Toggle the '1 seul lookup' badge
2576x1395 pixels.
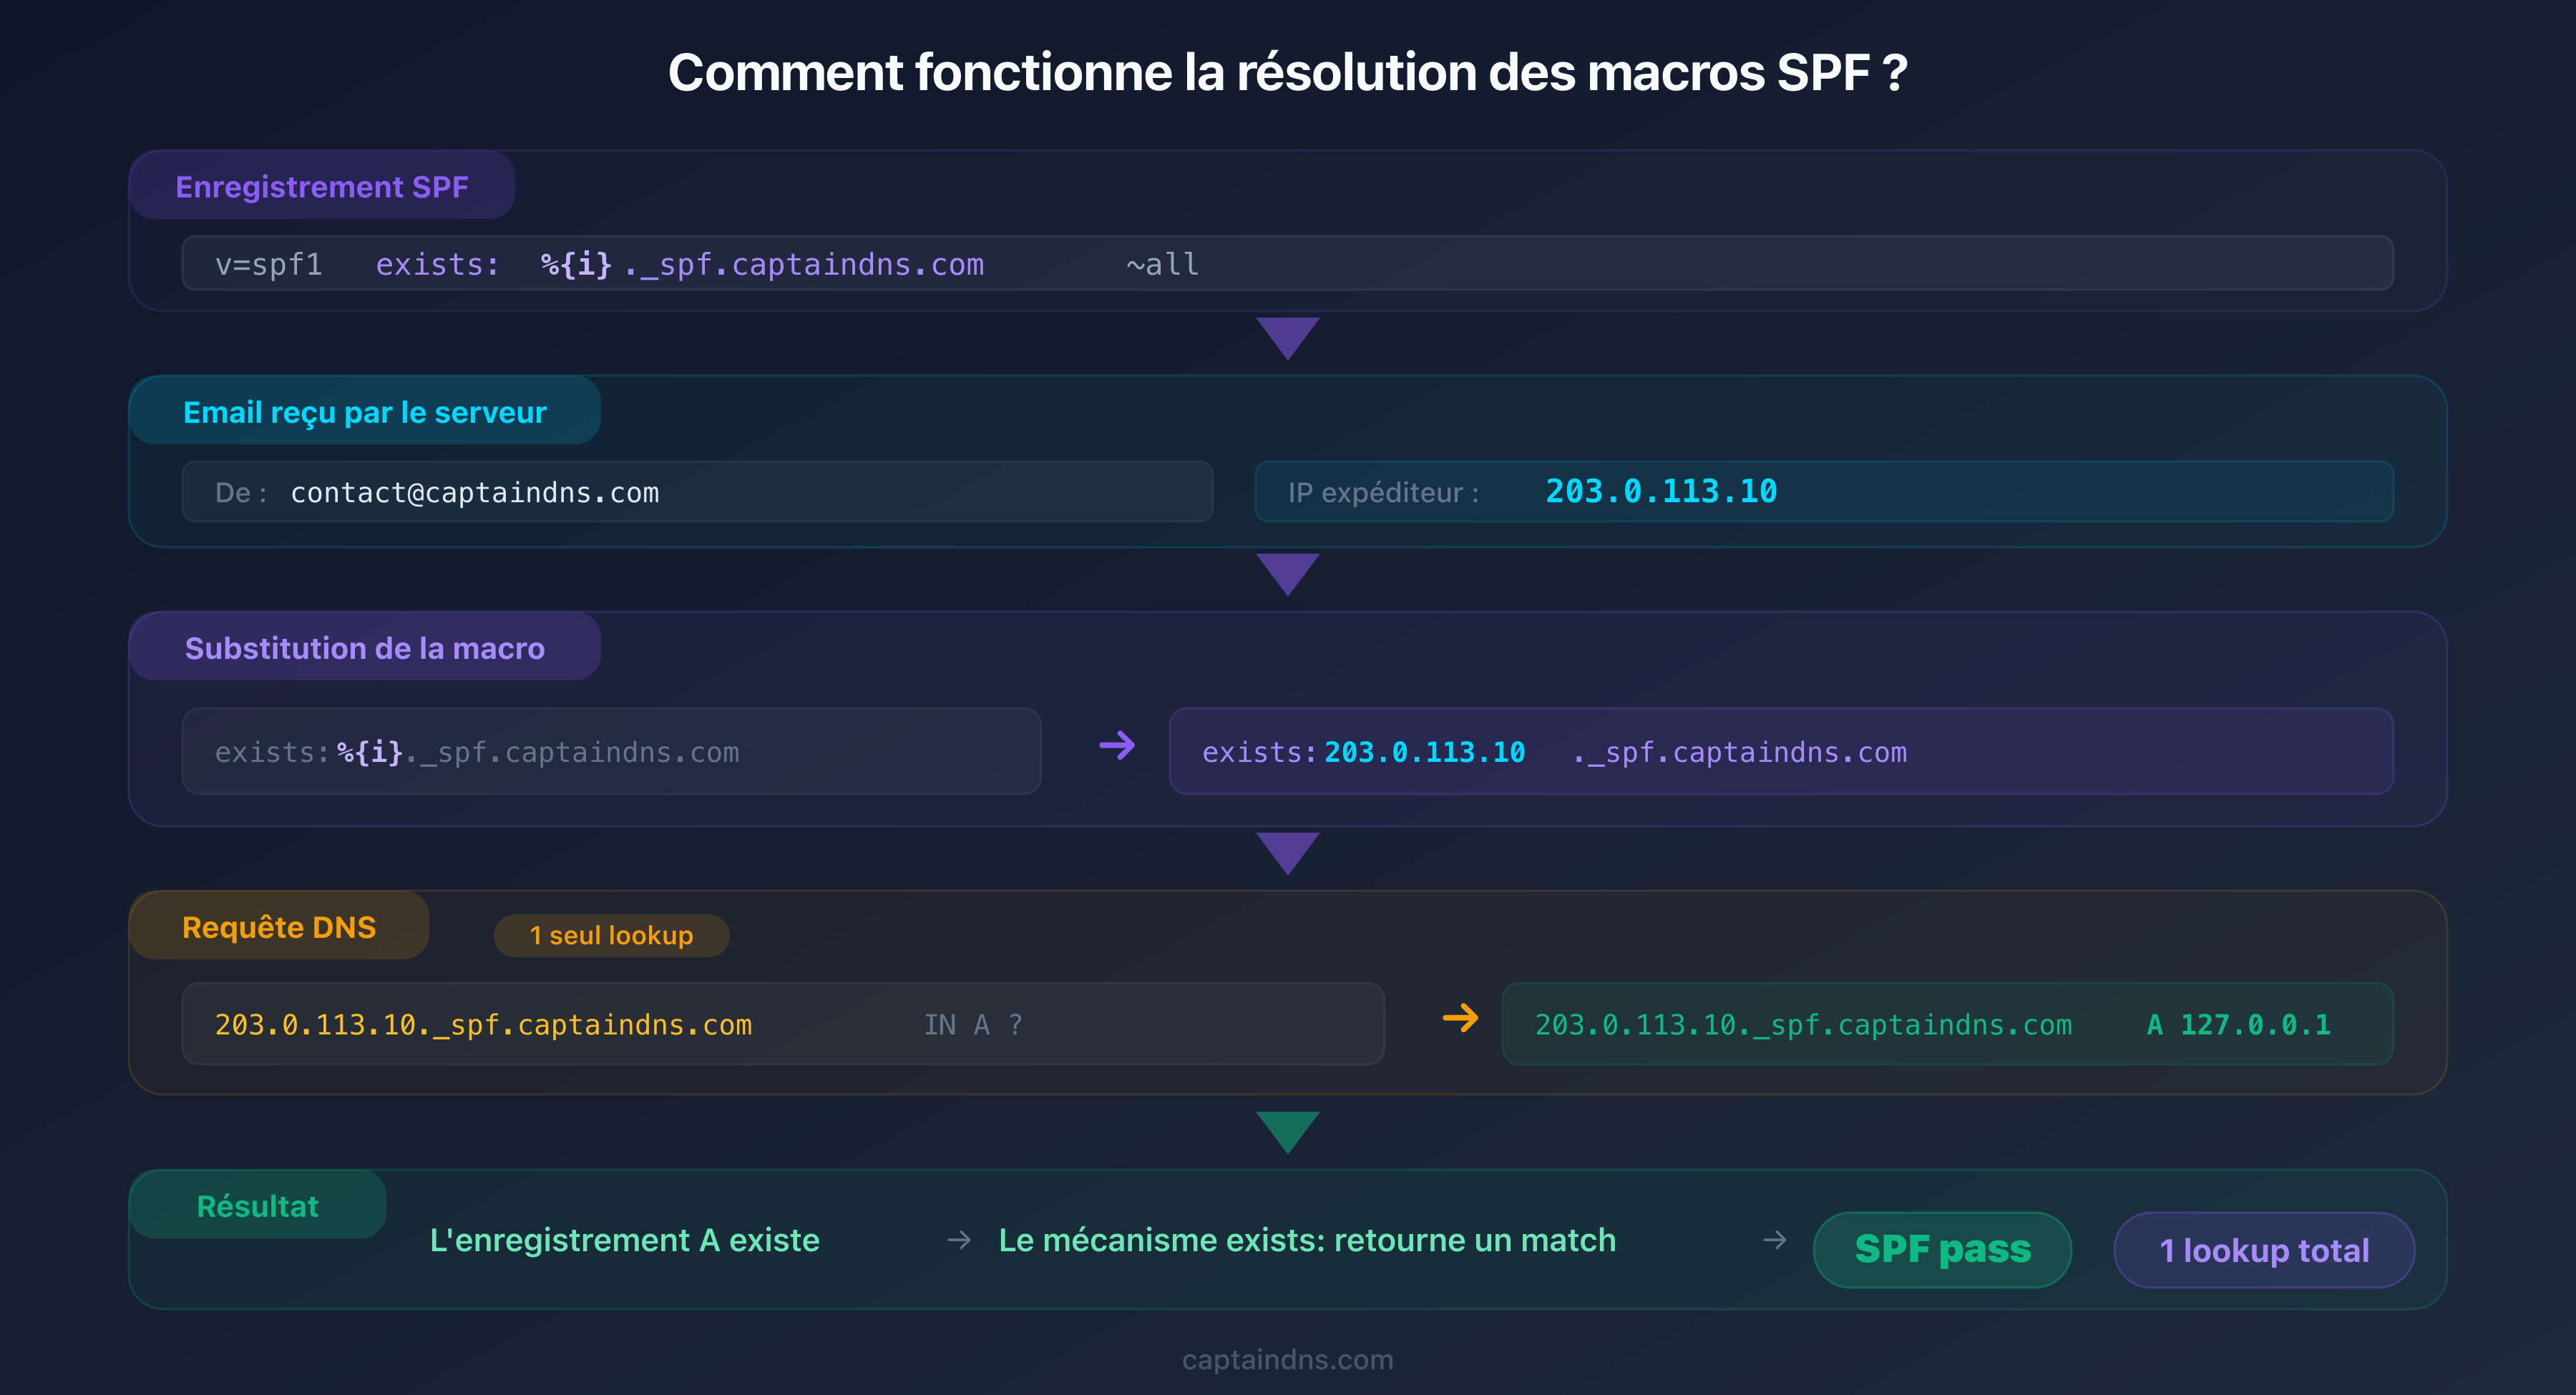click(611, 935)
